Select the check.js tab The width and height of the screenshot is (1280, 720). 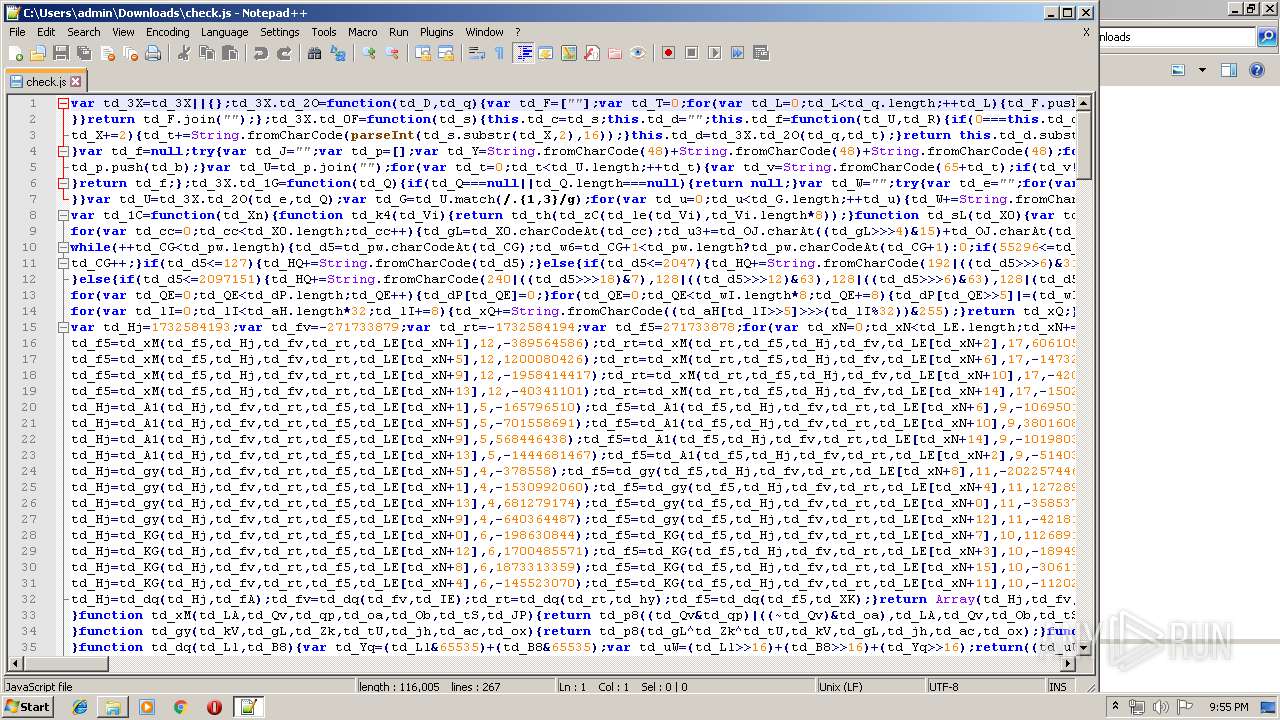click(45, 81)
